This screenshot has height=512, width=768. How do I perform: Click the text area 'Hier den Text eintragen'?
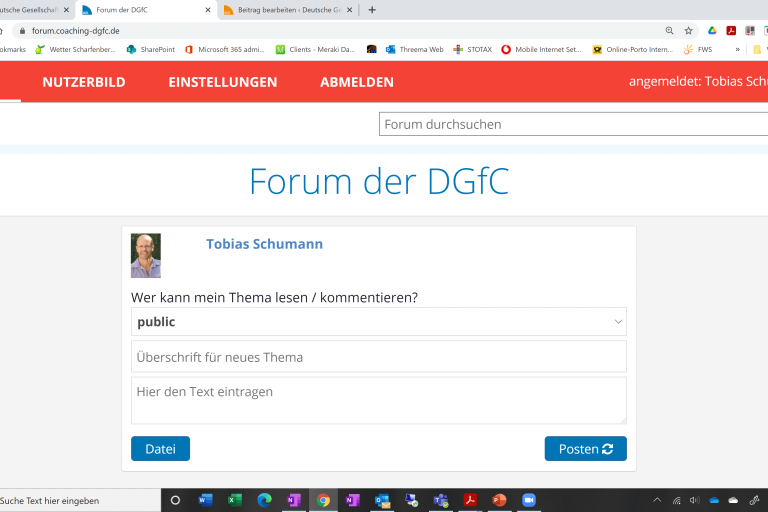[x=378, y=400]
